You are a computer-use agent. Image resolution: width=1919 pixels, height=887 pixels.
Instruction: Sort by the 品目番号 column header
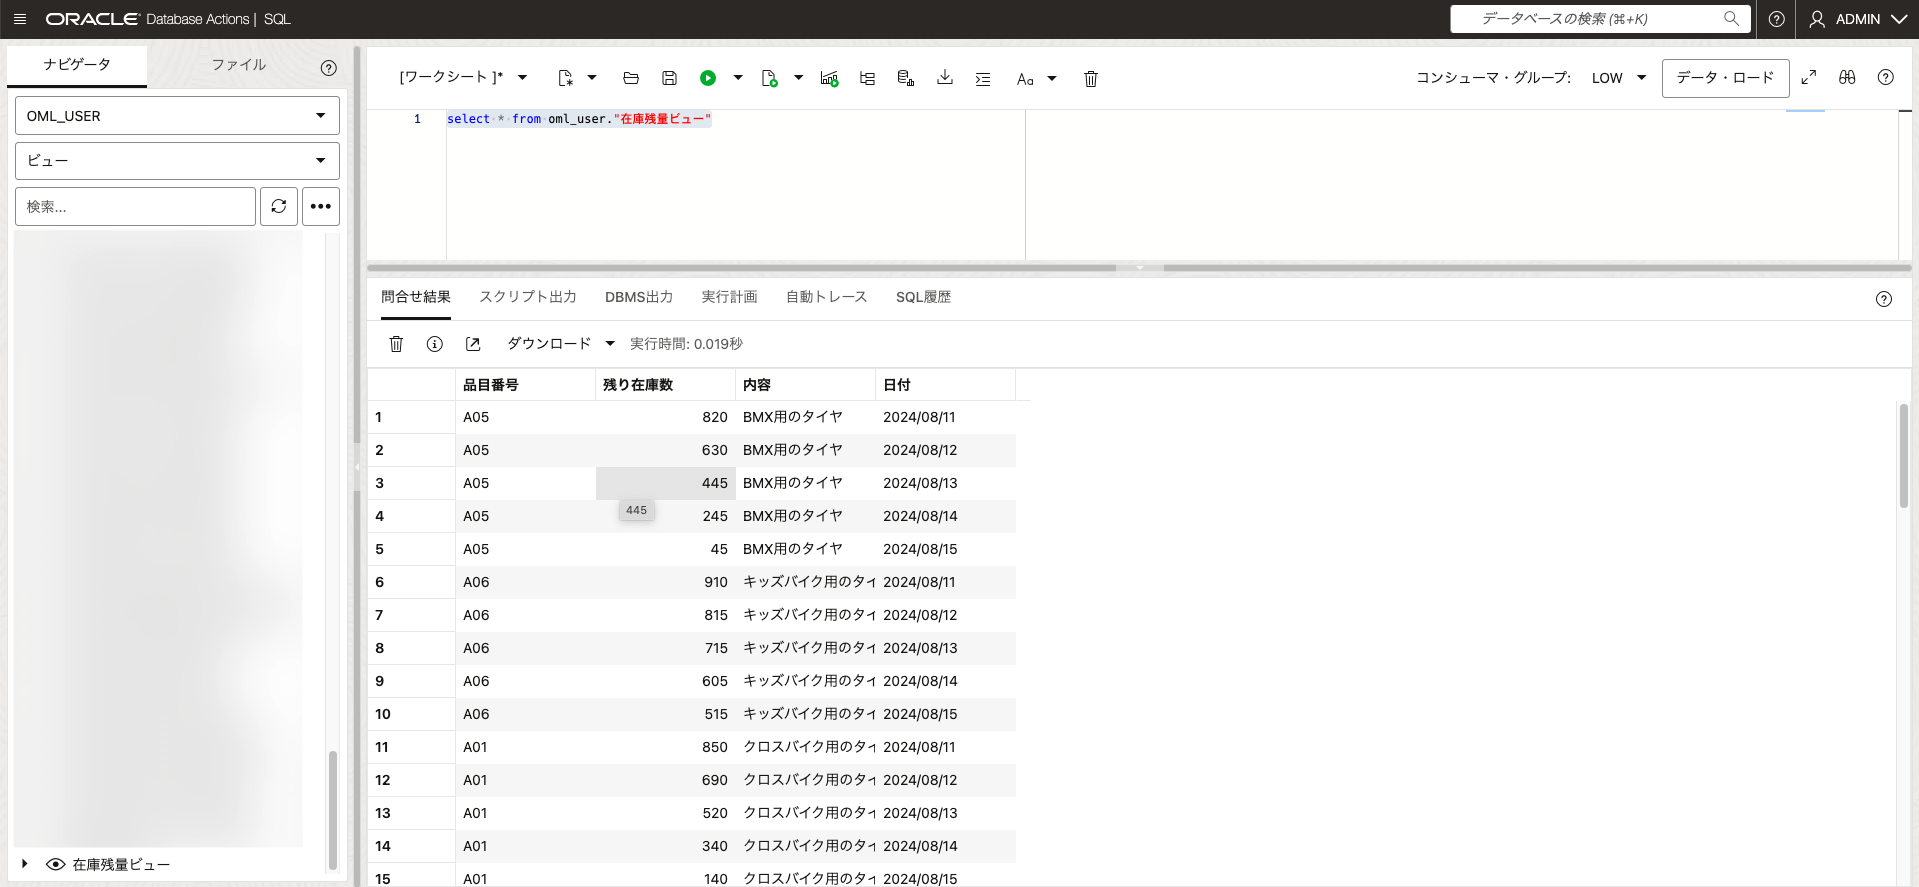click(x=526, y=385)
